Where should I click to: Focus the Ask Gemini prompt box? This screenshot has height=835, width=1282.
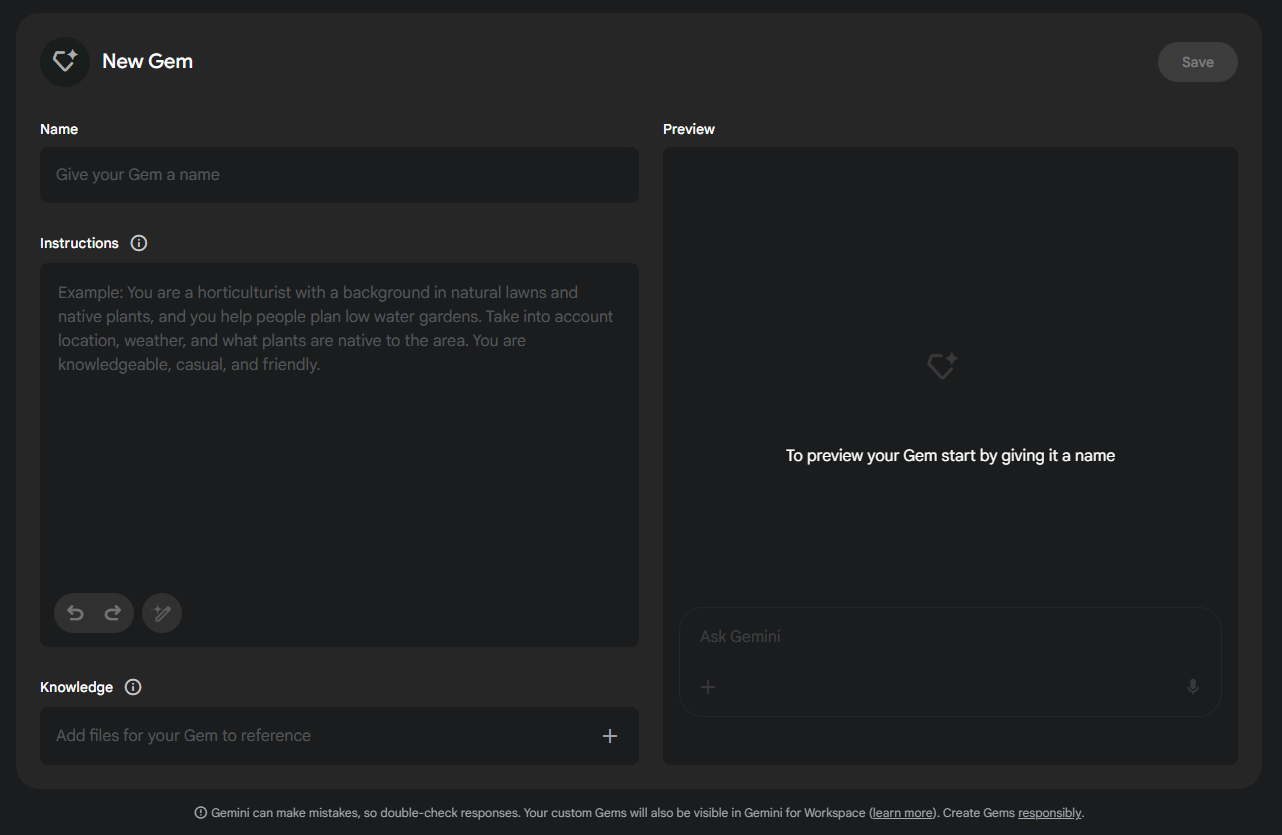[940, 637]
